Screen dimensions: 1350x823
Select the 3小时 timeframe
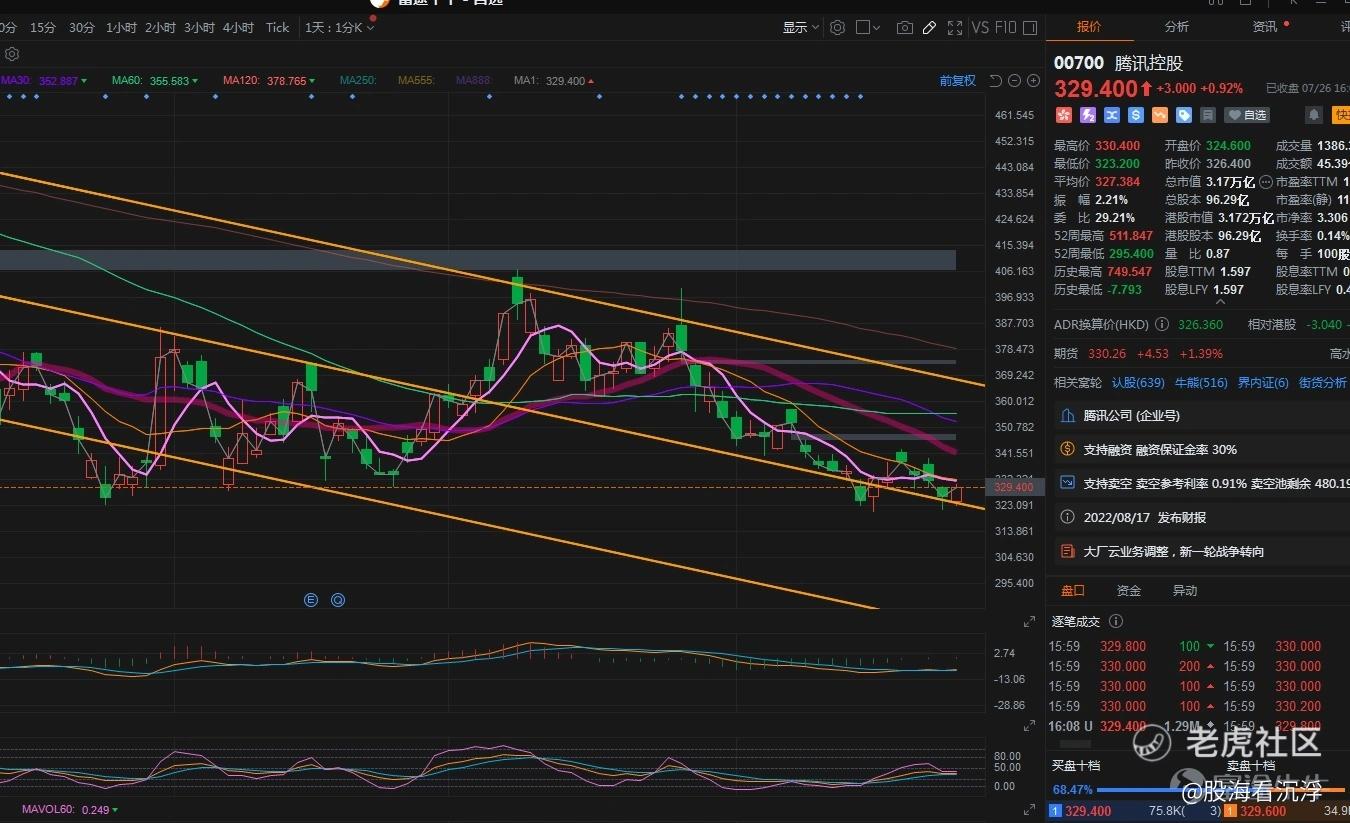[199, 28]
